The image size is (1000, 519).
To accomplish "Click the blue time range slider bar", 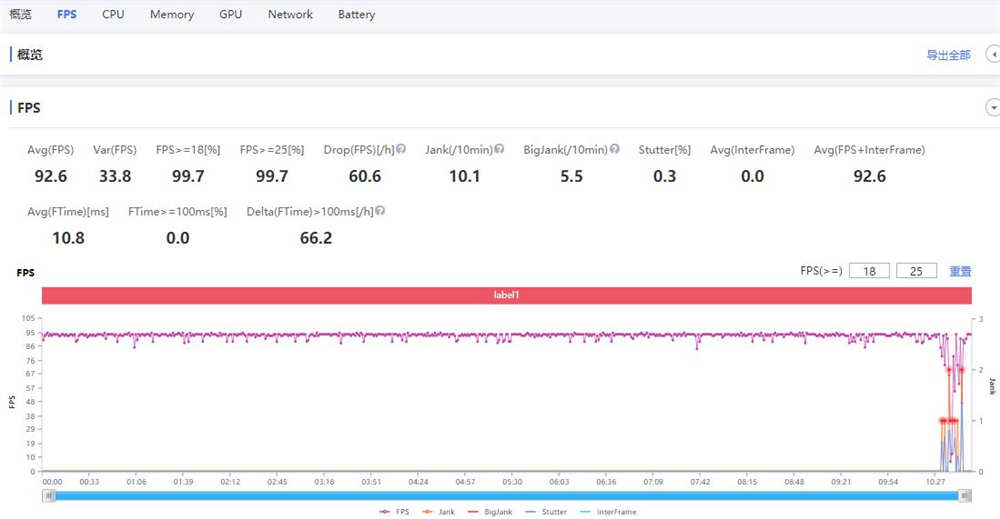I will point(507,495).
